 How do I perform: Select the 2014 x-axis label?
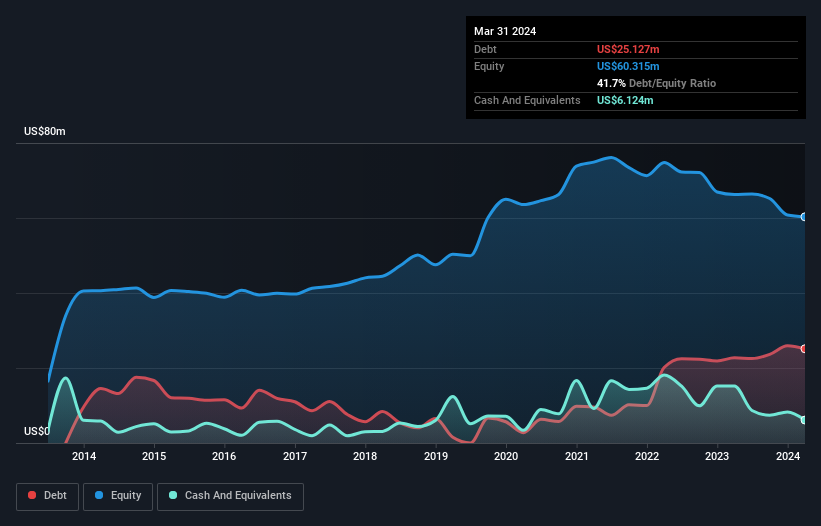tap(84, 457)
